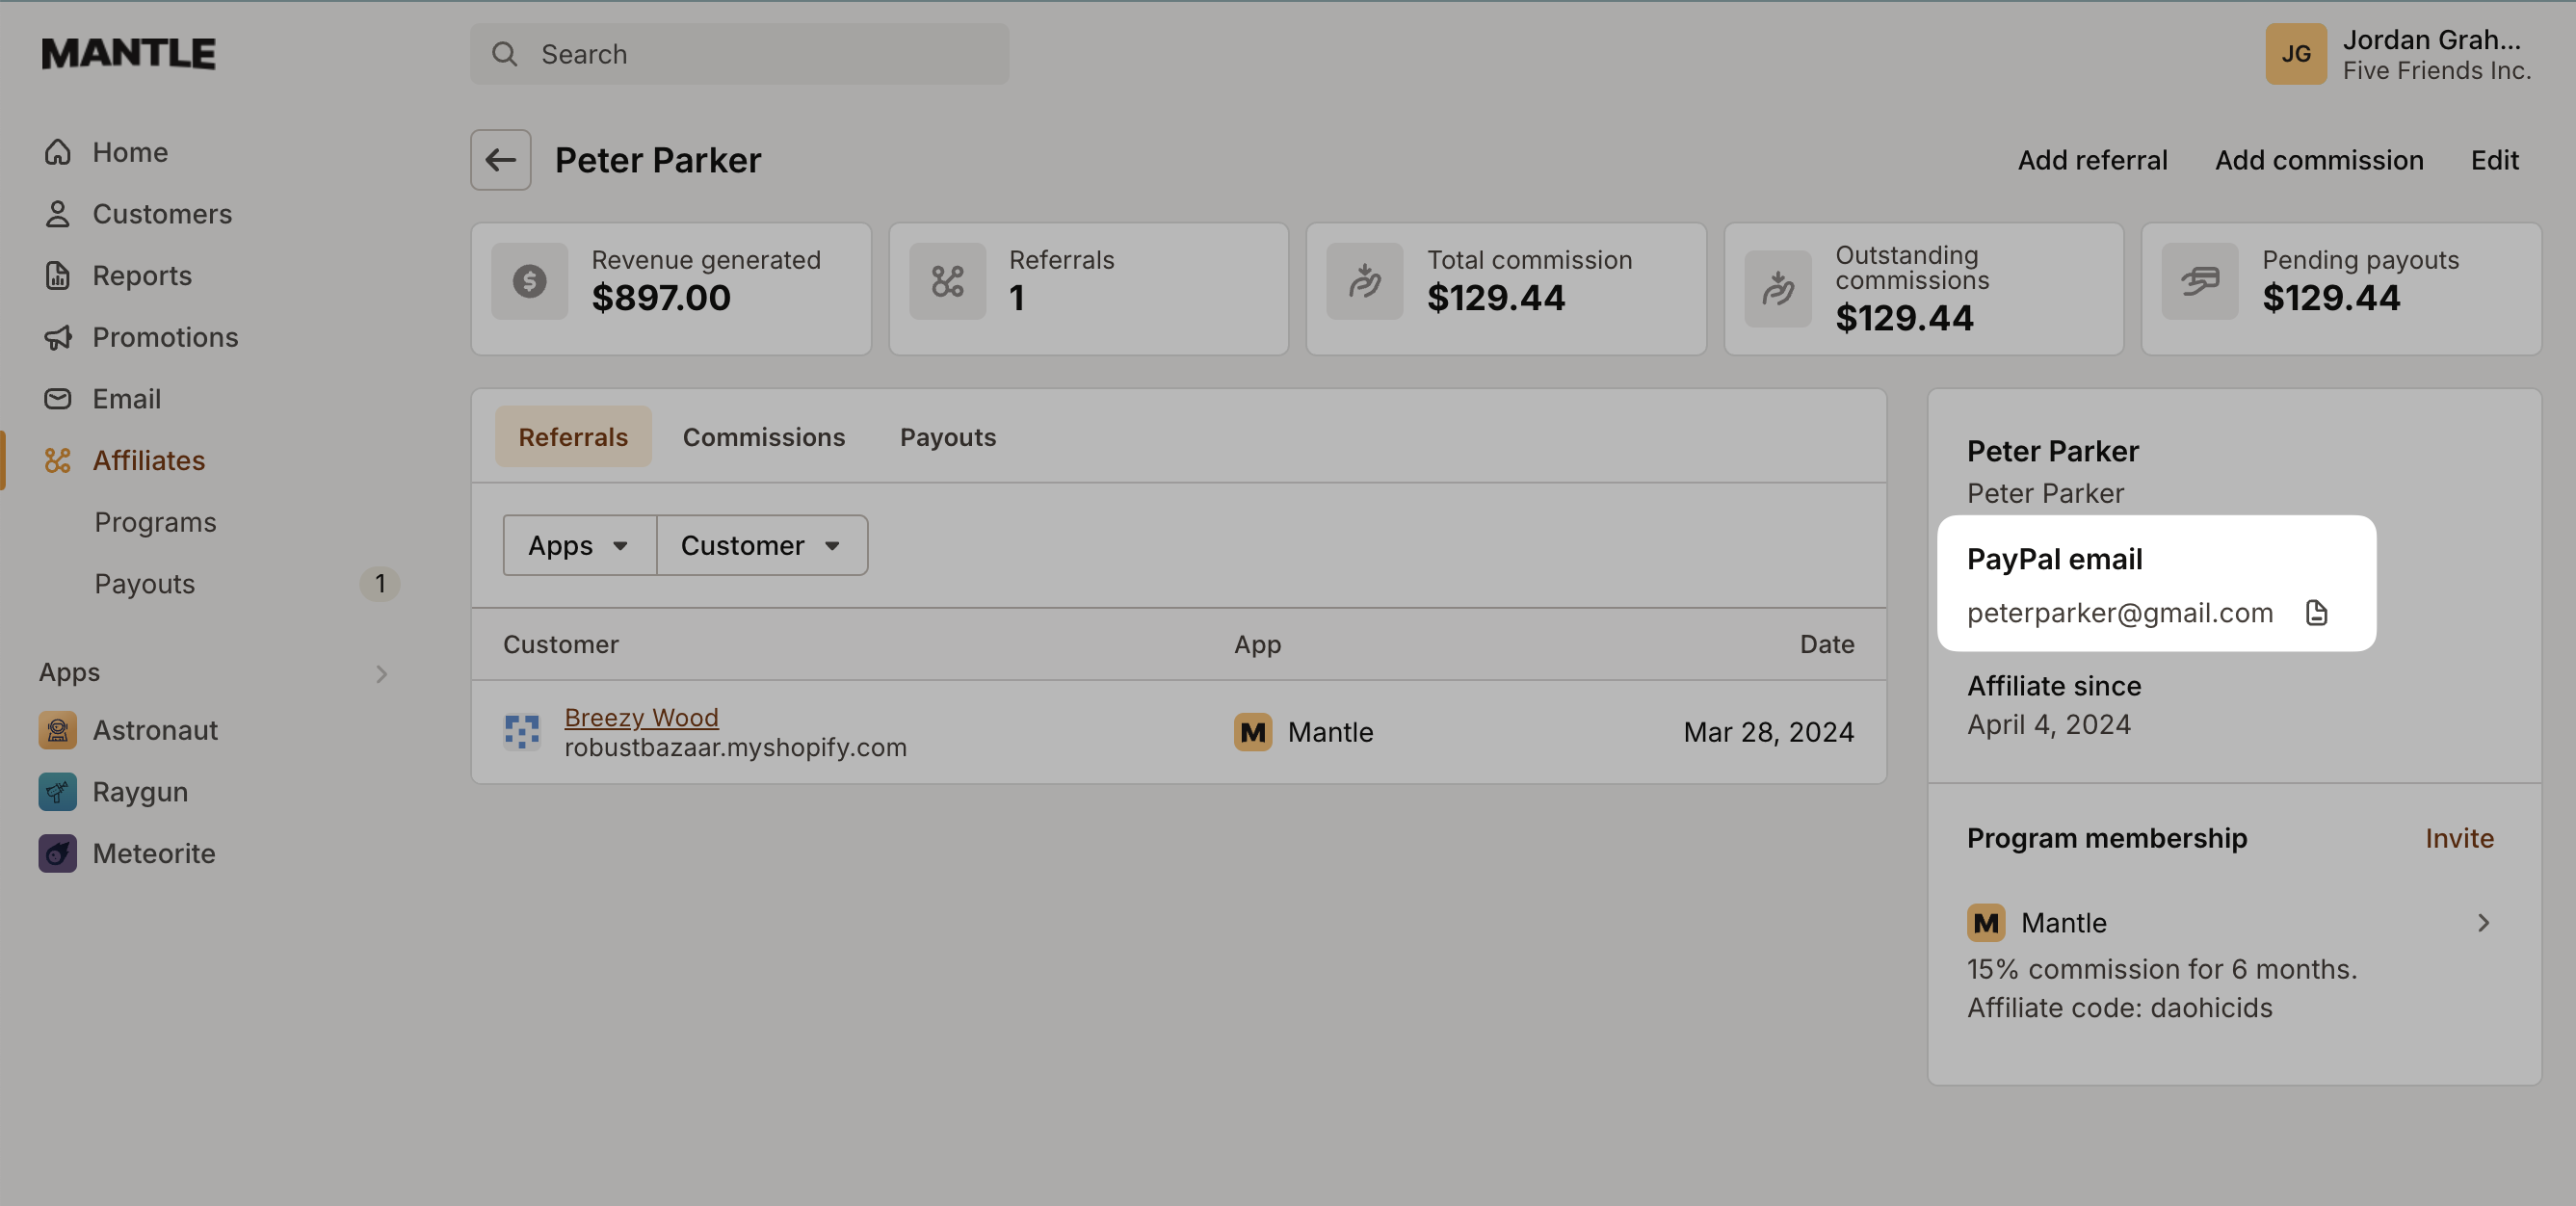Open Breezy Wood customer details
2576x1206 pixels.
click(641, 716)
